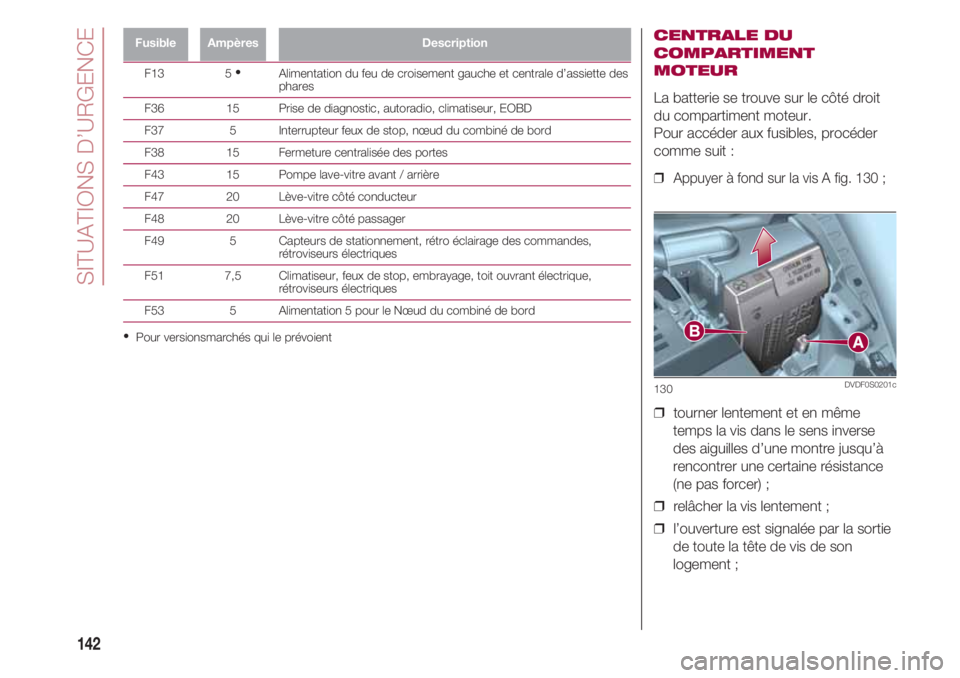This screenshot has height=678, width=960.
Task: Click the bullet box before 'tourner lentement'
Action: [659, 413]
